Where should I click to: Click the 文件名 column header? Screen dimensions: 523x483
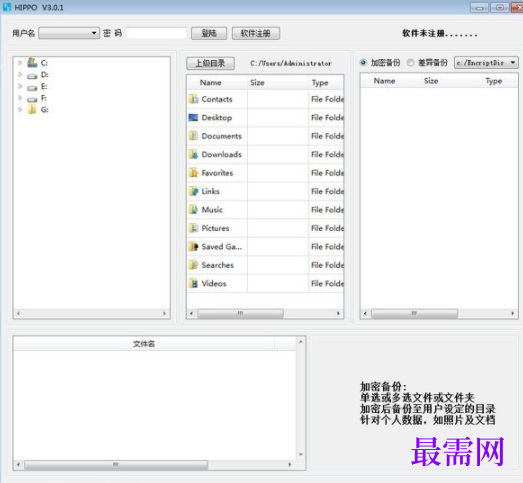coord(144,344)
